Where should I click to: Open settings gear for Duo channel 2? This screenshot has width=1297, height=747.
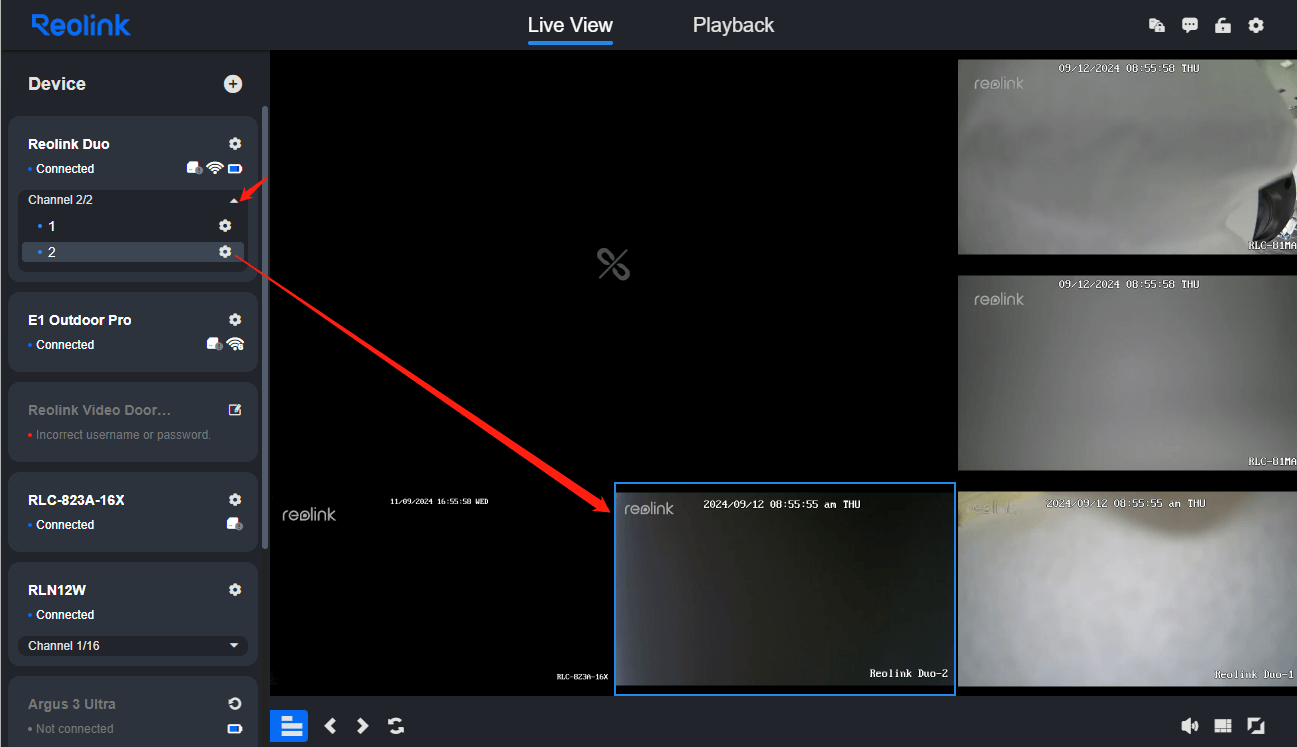point(225,252)
